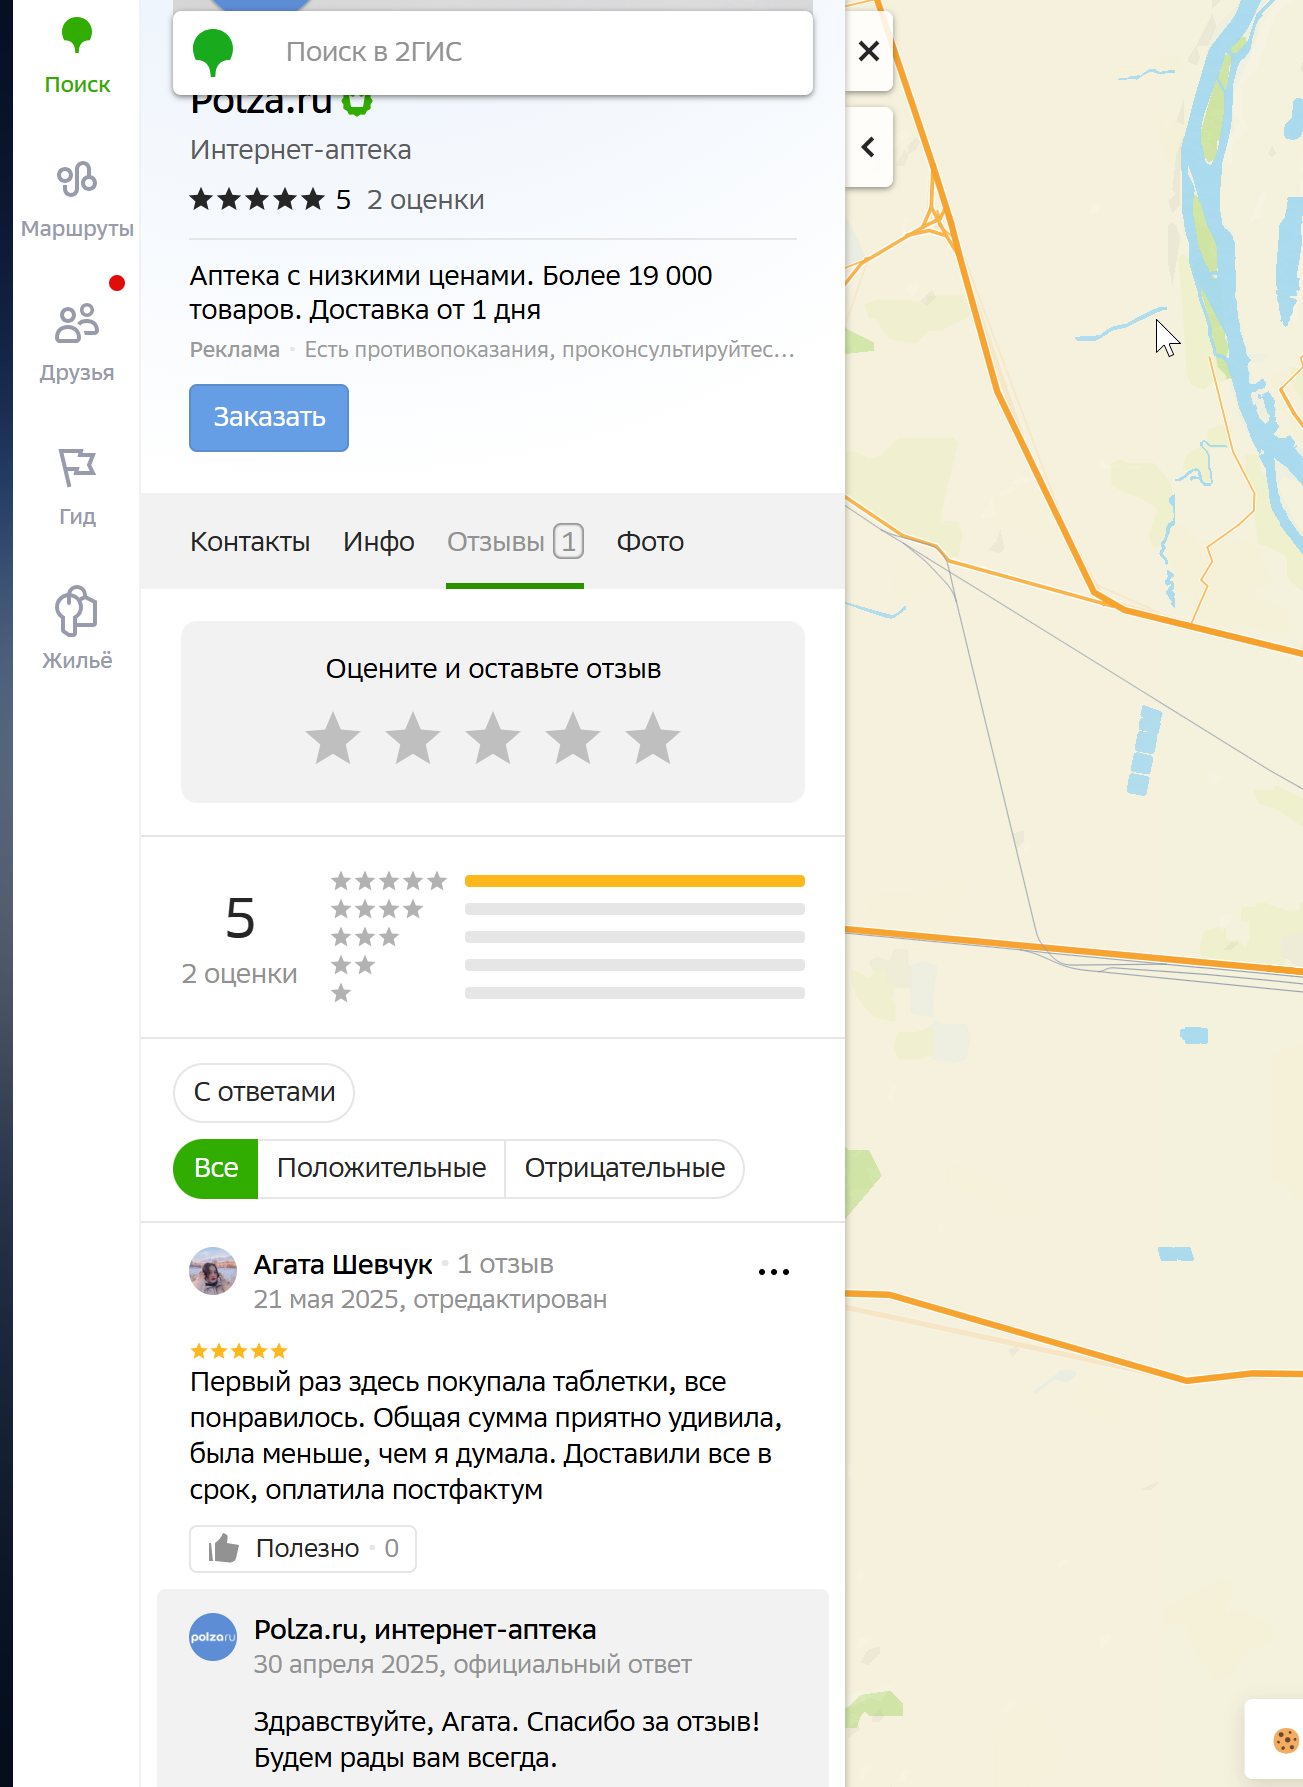Filter reviews by two-star rating bar
1303x1787 pixels.
click(635, 965)
